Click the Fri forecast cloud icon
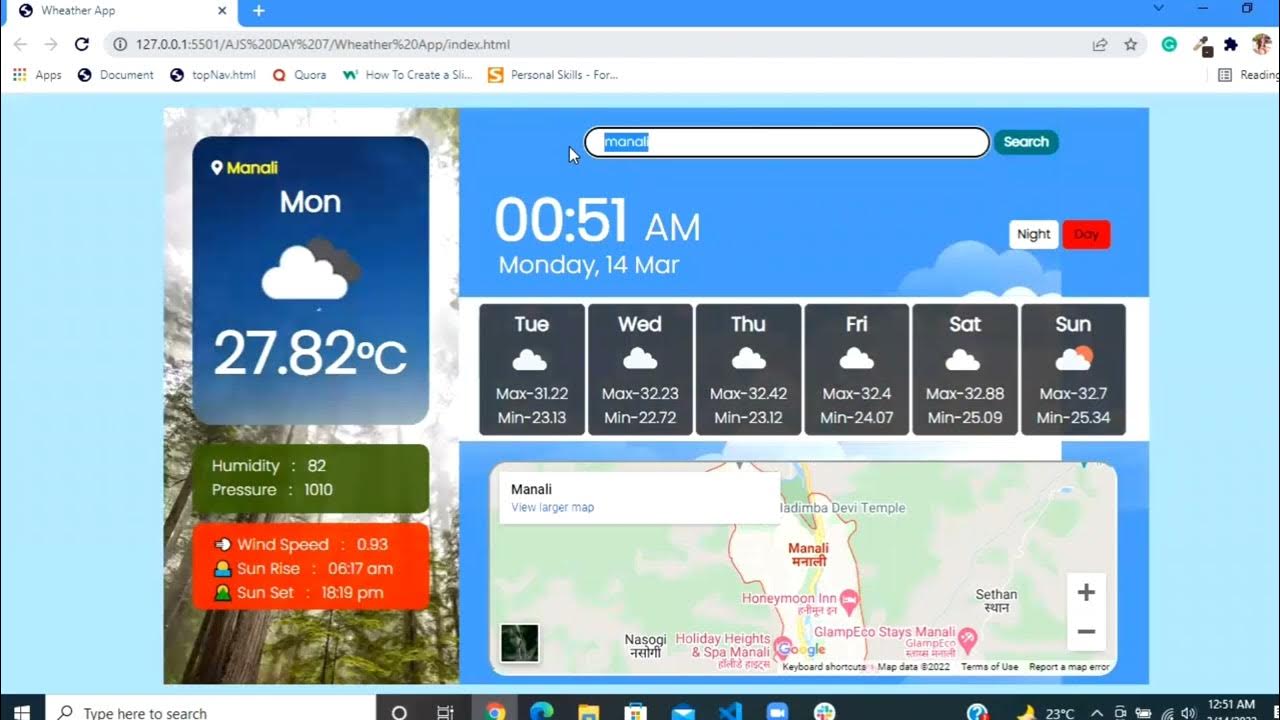Screen dimensions: 1280x720 (856, 359)
